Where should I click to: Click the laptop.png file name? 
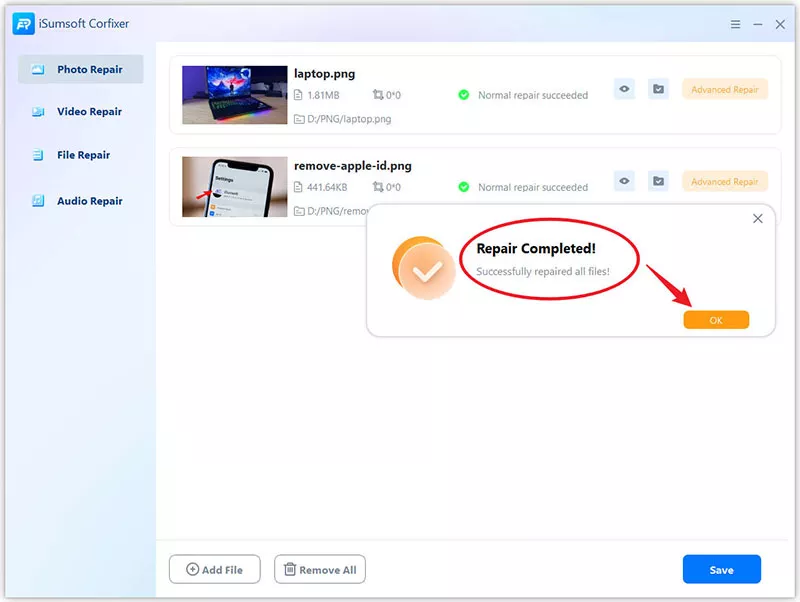coord(324,73)
